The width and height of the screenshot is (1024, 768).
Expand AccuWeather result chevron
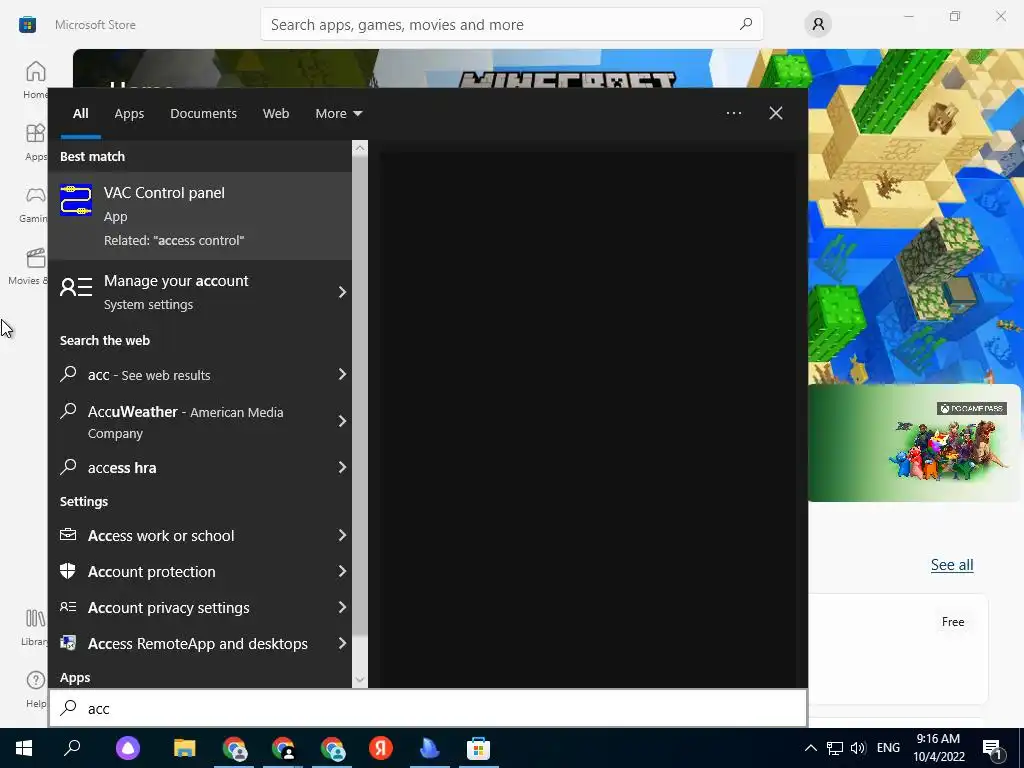[342, 421]
